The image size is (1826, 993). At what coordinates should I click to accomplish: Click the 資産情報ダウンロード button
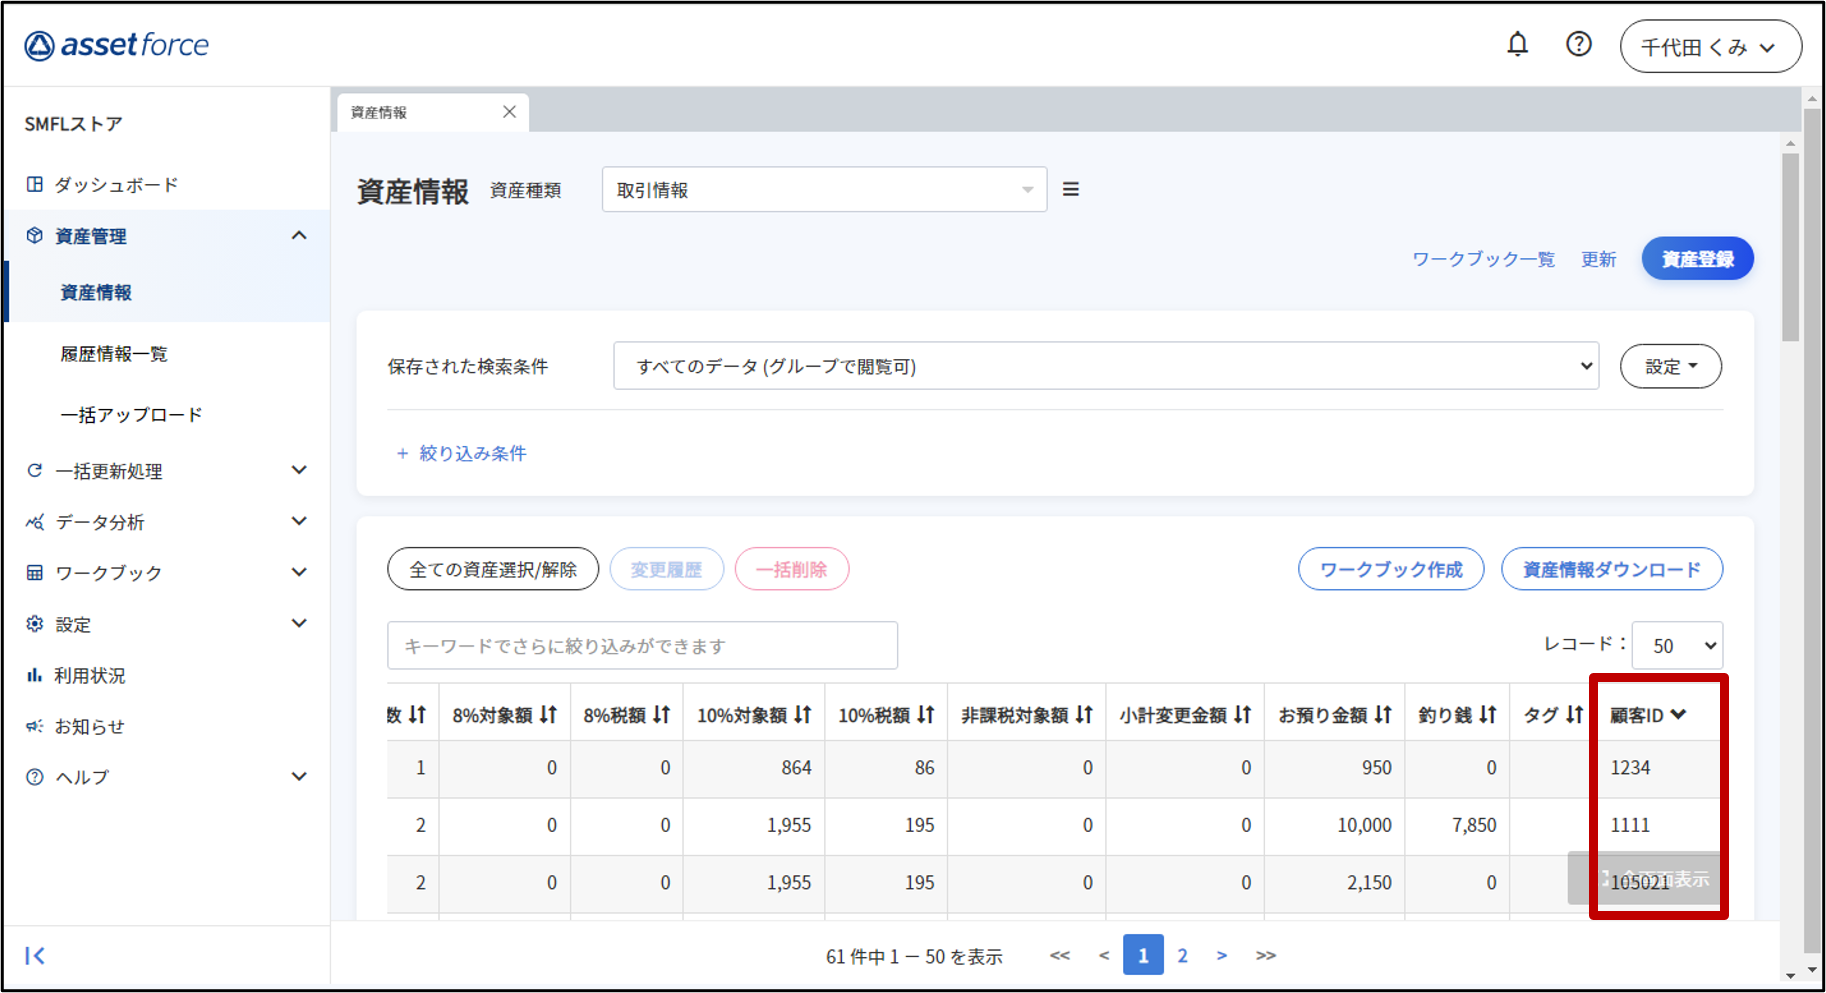pos(1611,569)
